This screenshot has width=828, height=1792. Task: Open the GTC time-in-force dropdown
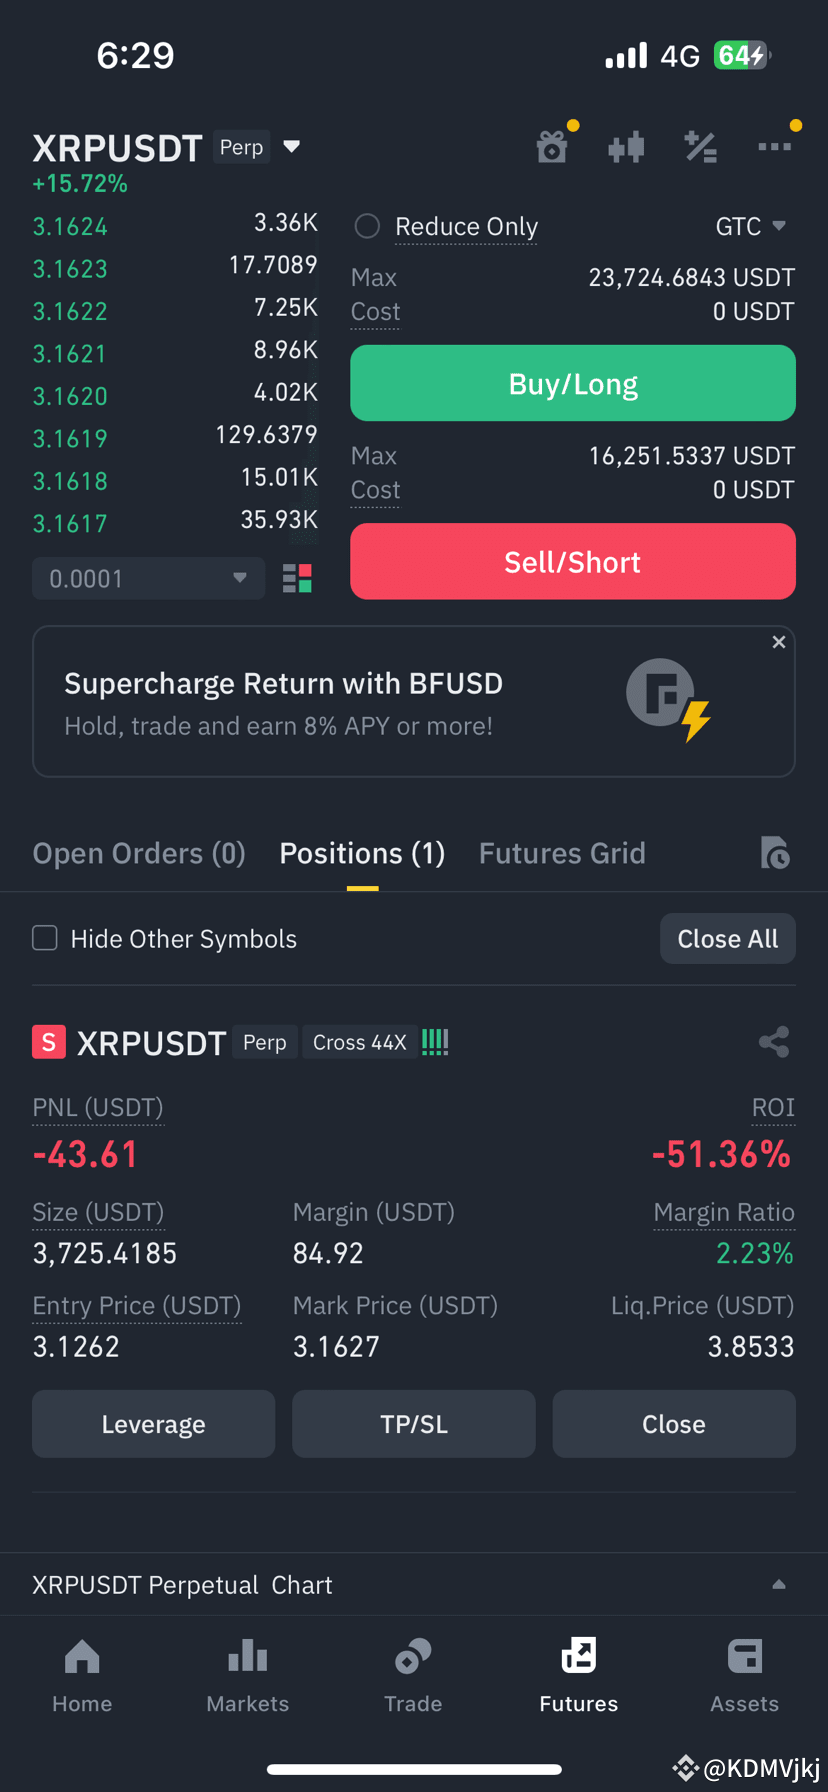[750, 227]
